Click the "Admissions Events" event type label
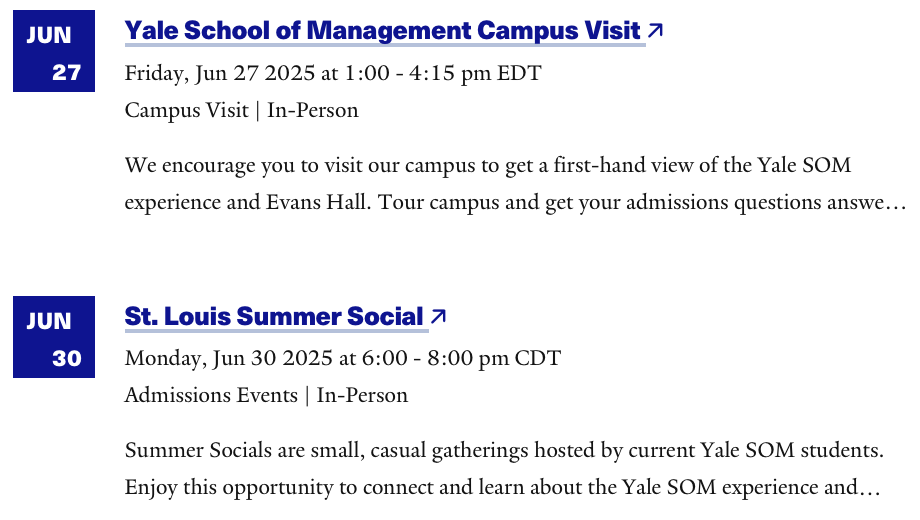 pos(211,396)
